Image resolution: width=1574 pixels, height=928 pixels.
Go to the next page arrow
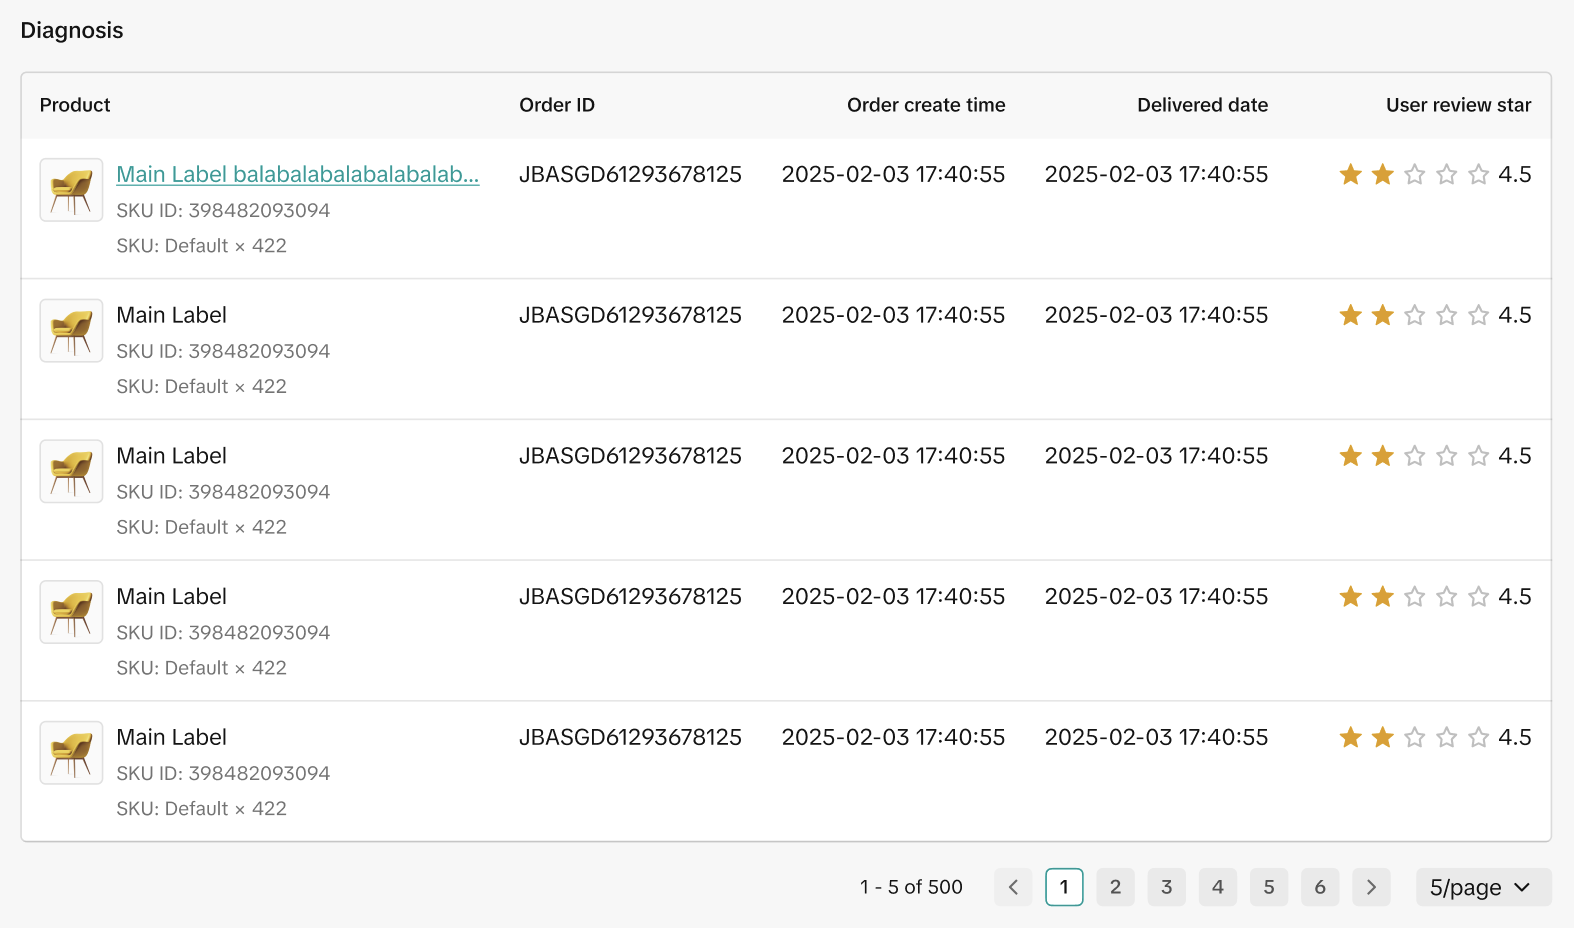1371,887
